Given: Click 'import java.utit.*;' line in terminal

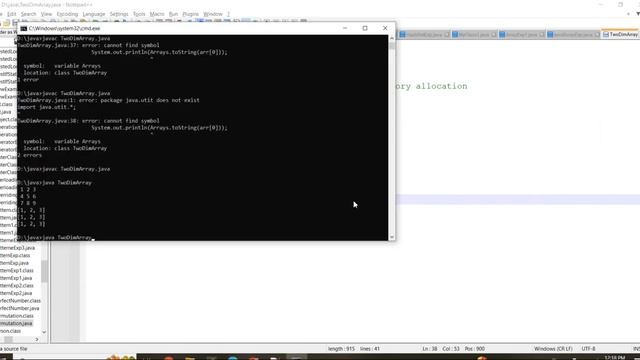Looking at the screenshot, I should [47, 107].
